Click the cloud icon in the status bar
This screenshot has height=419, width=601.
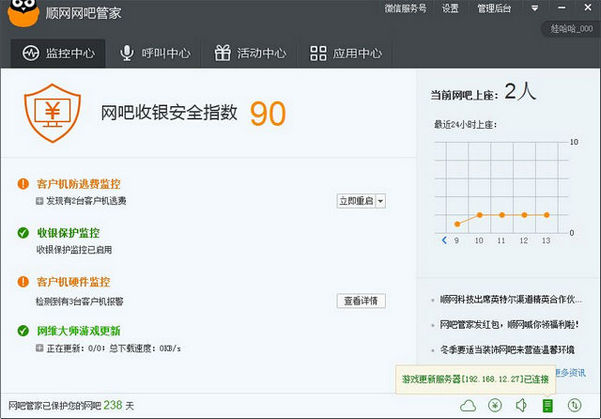468,406
